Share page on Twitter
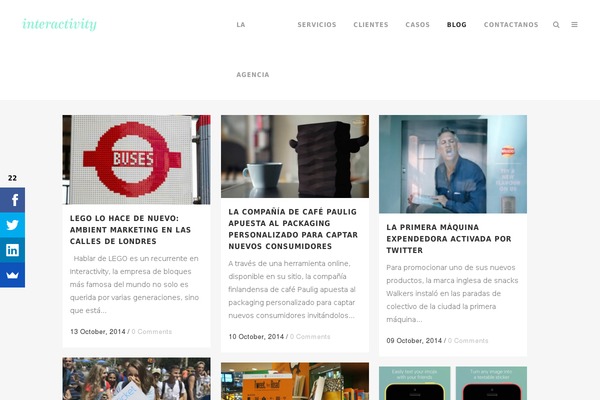Screen dimensions: 600x400 click(x=12, y=225)
